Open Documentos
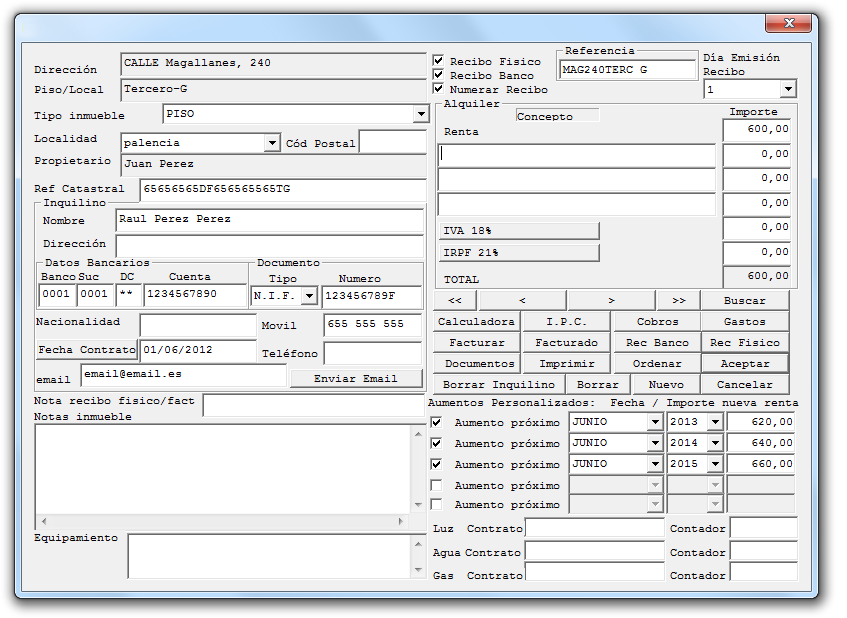The width and height of the screenshot is (847, 618). tap(476, 364)
